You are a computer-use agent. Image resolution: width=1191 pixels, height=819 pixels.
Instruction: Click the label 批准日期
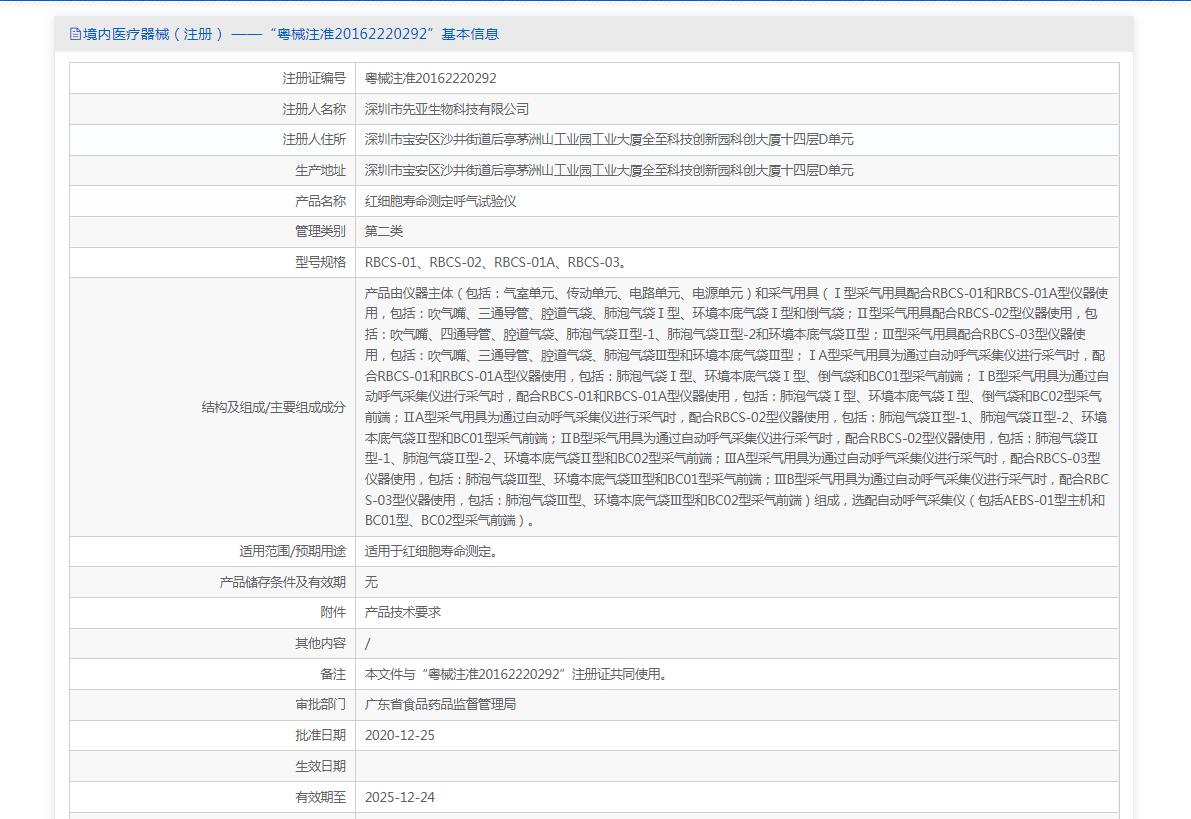click(321, 735)
